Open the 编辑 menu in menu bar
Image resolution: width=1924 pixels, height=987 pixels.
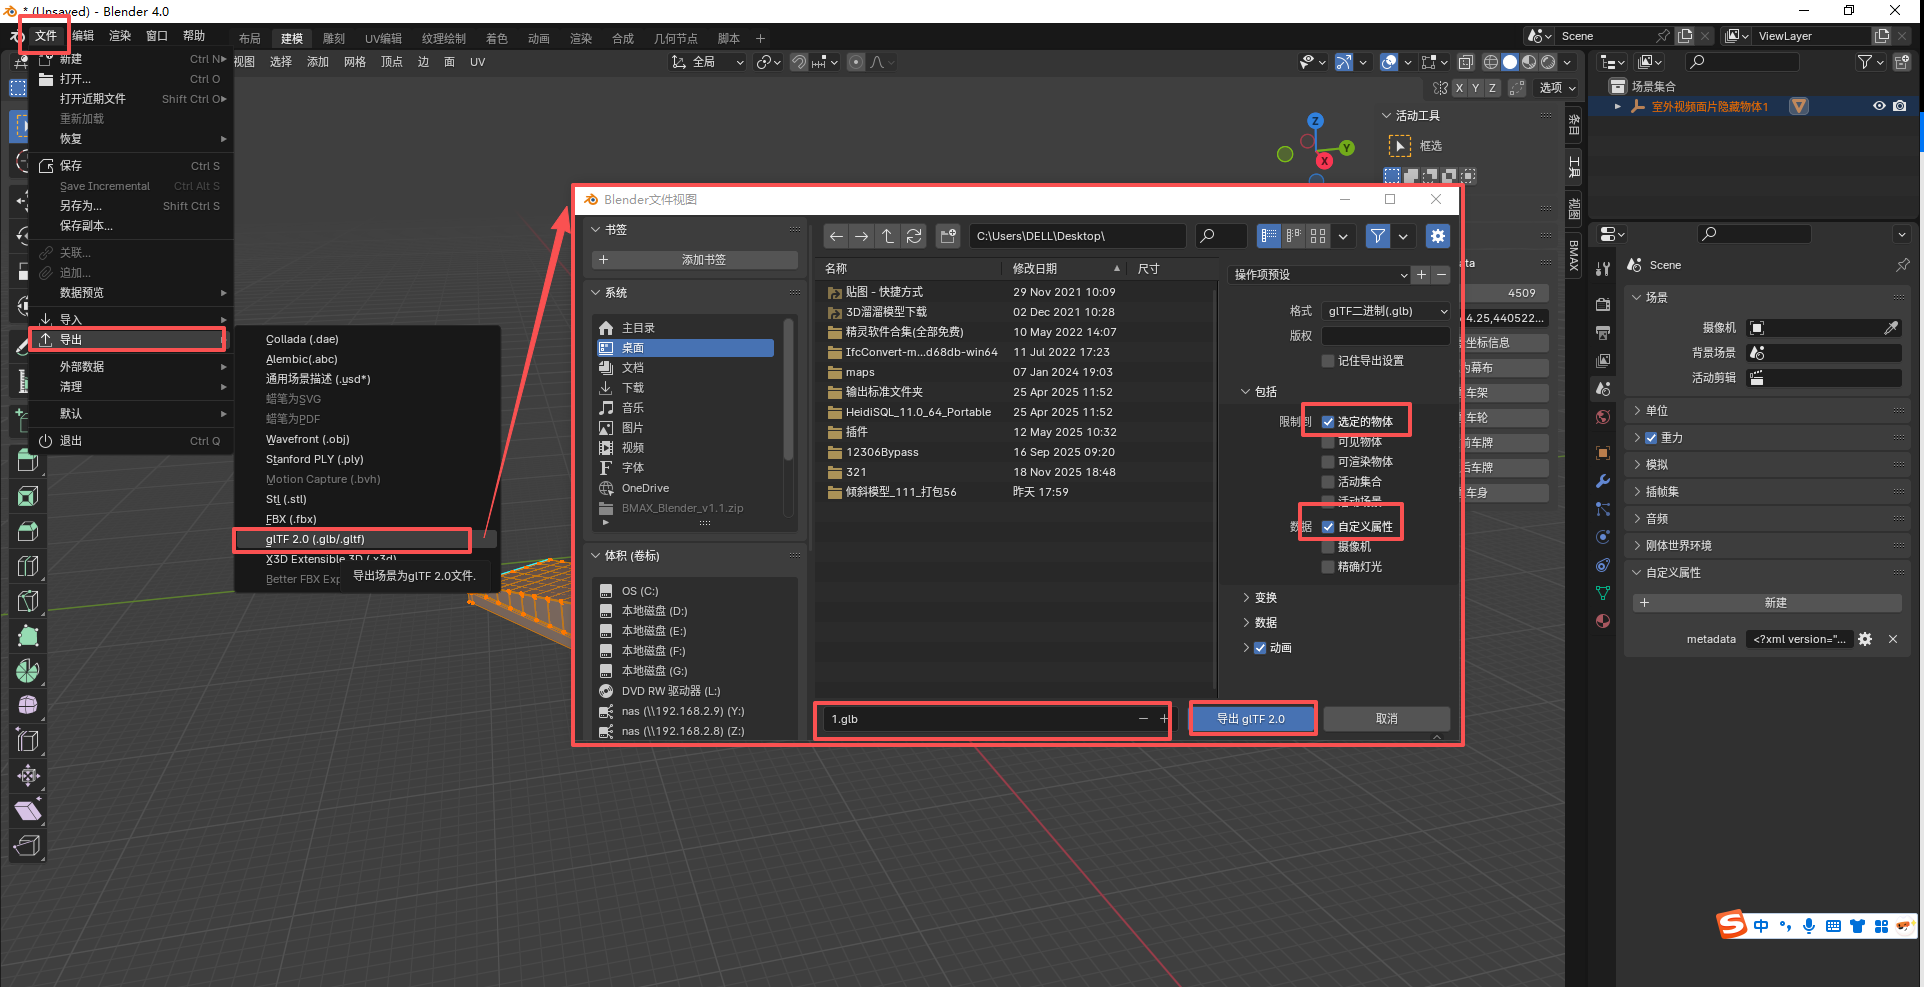click(83, 36)
